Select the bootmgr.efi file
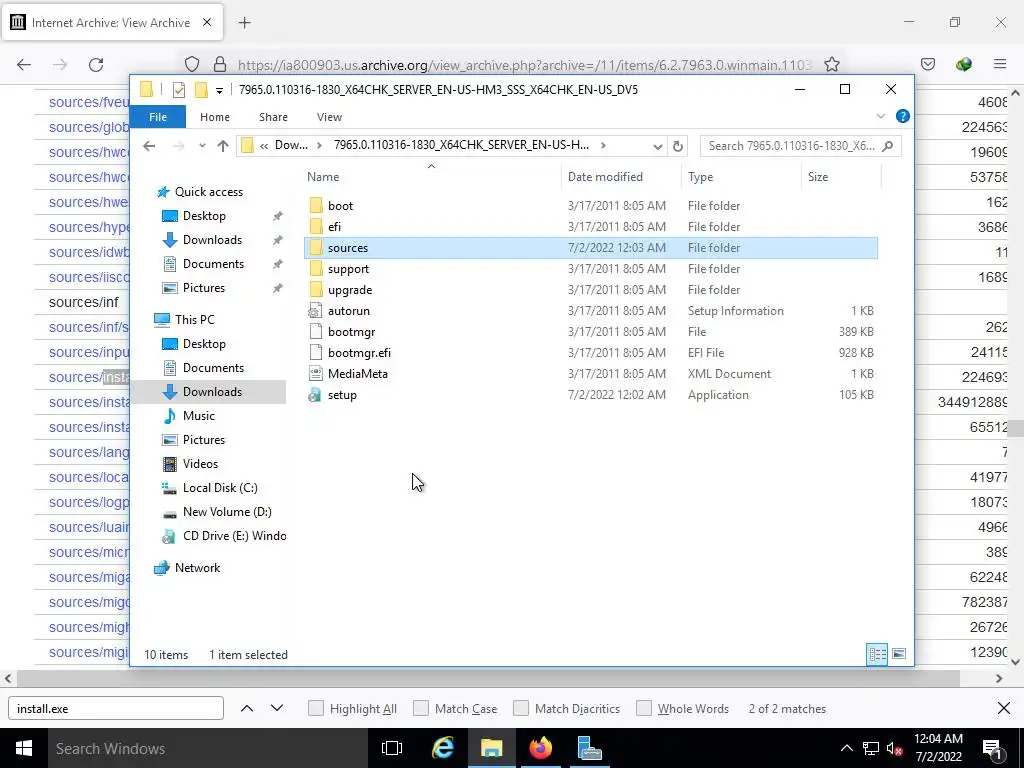Viewport: 1024px width, 768px height. pyautogui.click(x=590, y=353)
